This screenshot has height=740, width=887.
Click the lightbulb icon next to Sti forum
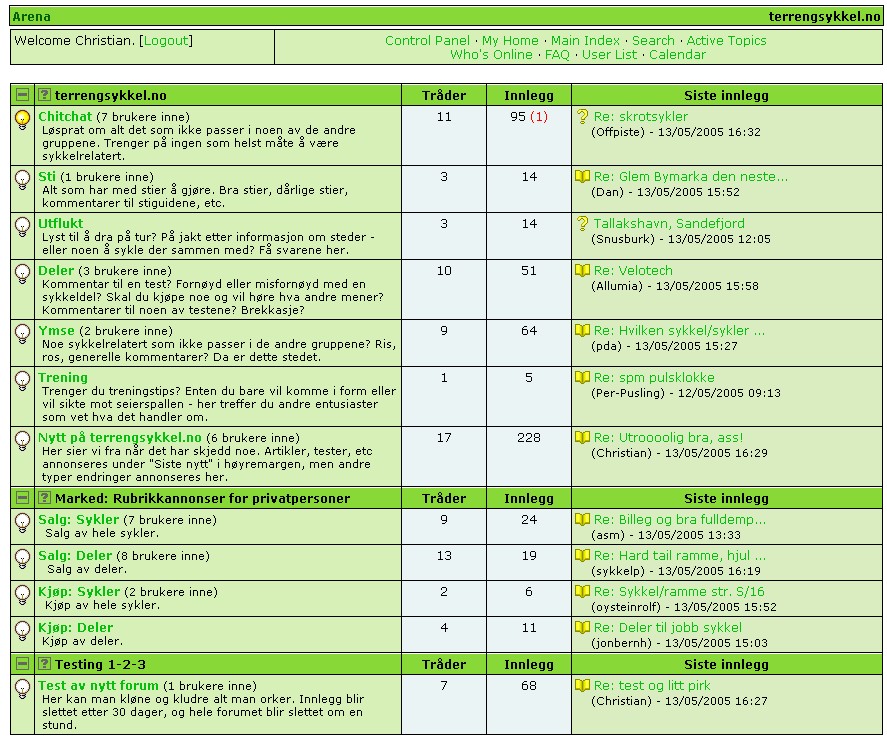22,180
